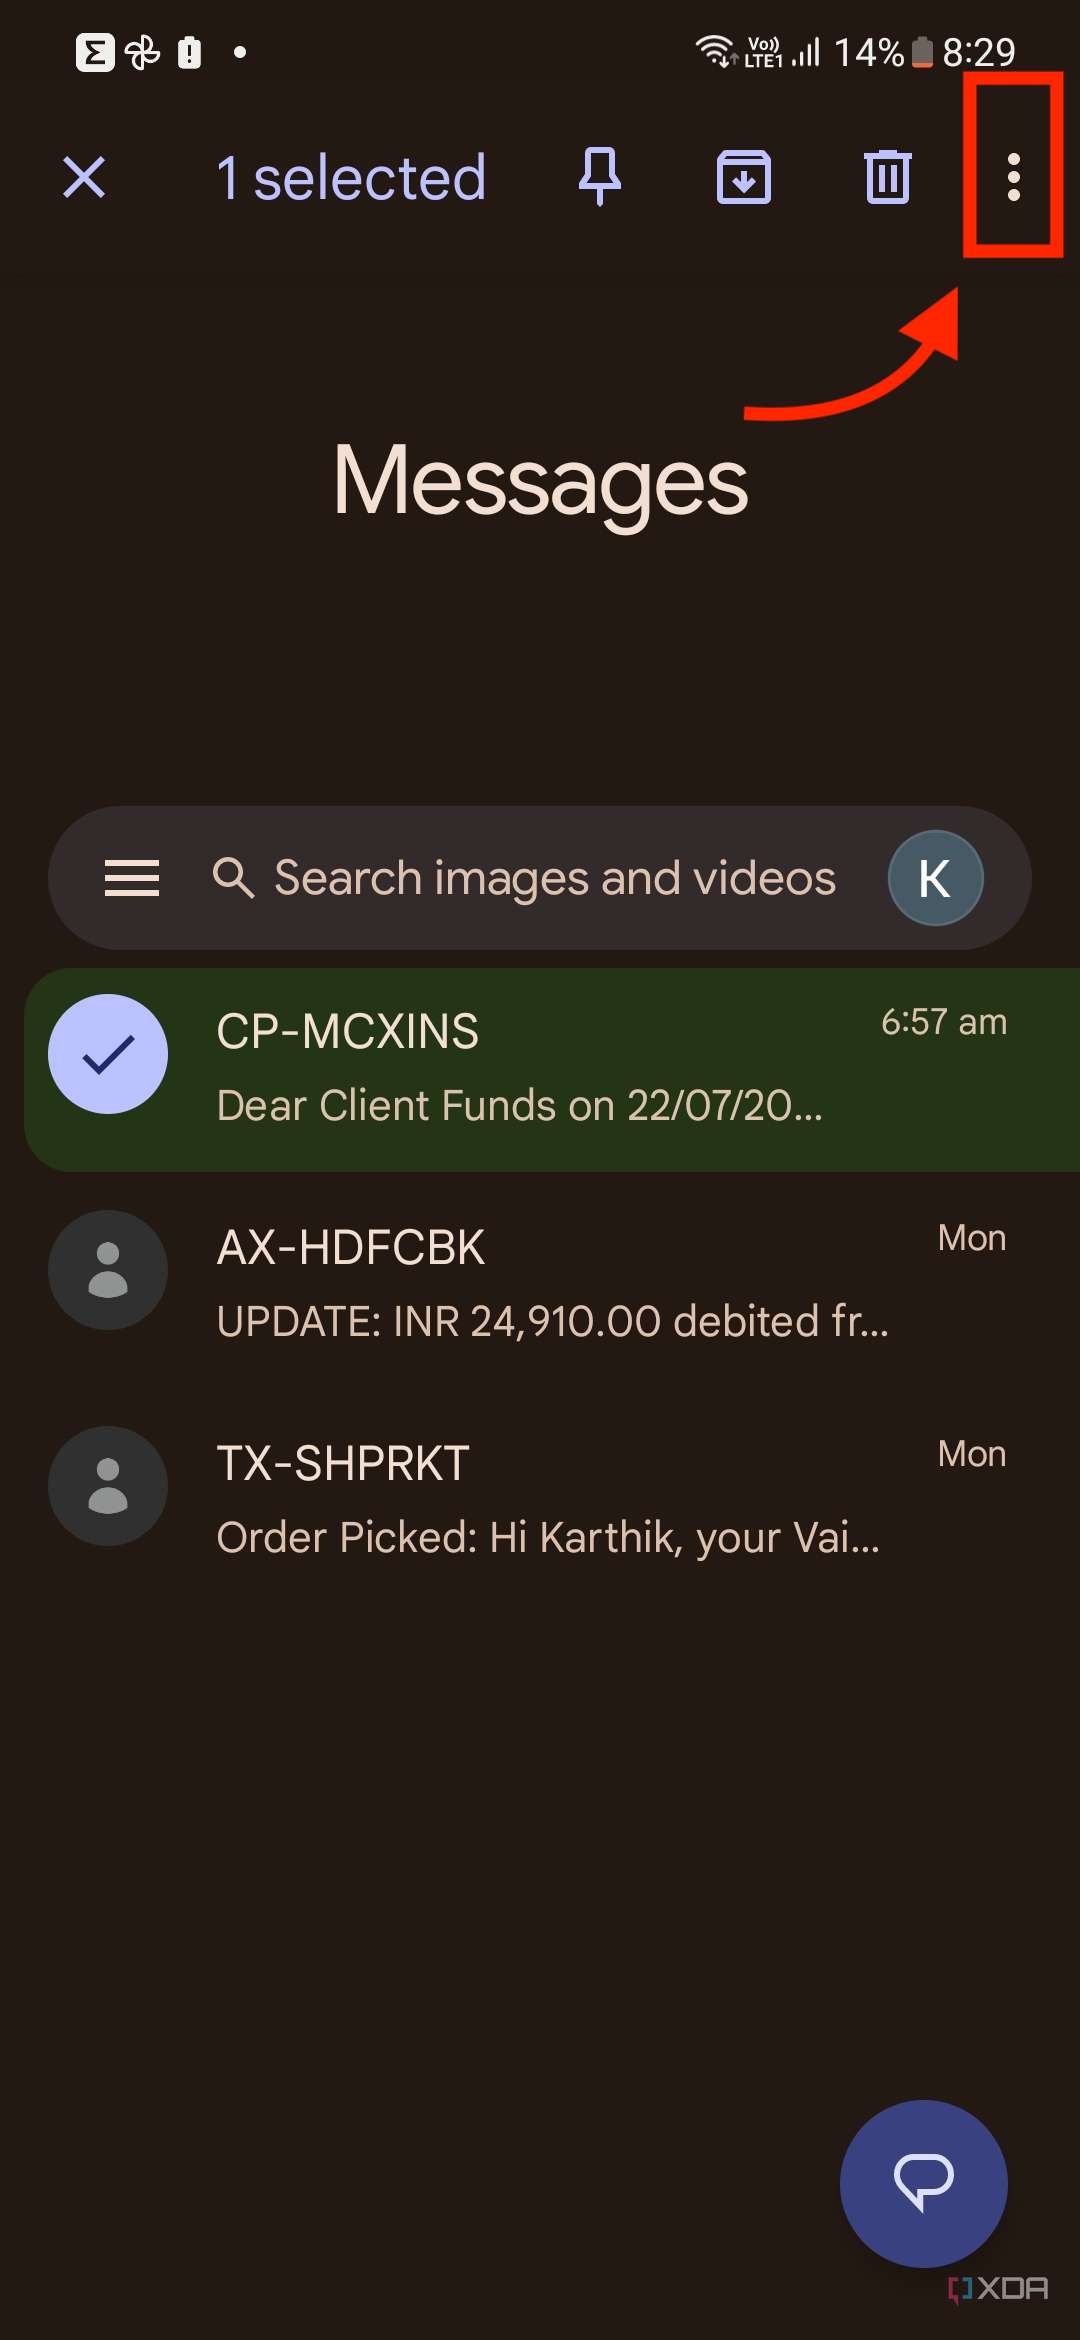Screen dimensions: 1080x2340
Task: Deselect the CP-MCXINS conversation checkmark
Action: [108, 1054]
